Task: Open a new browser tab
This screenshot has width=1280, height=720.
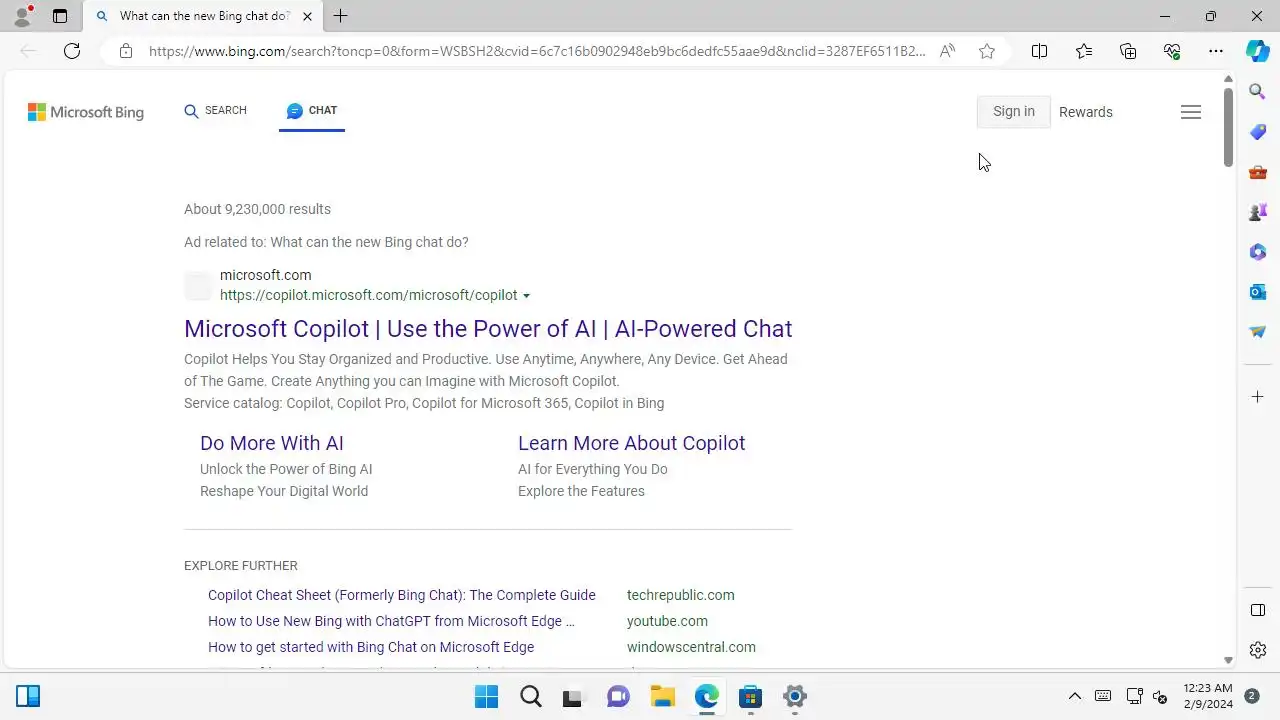Action: point(341,16)
